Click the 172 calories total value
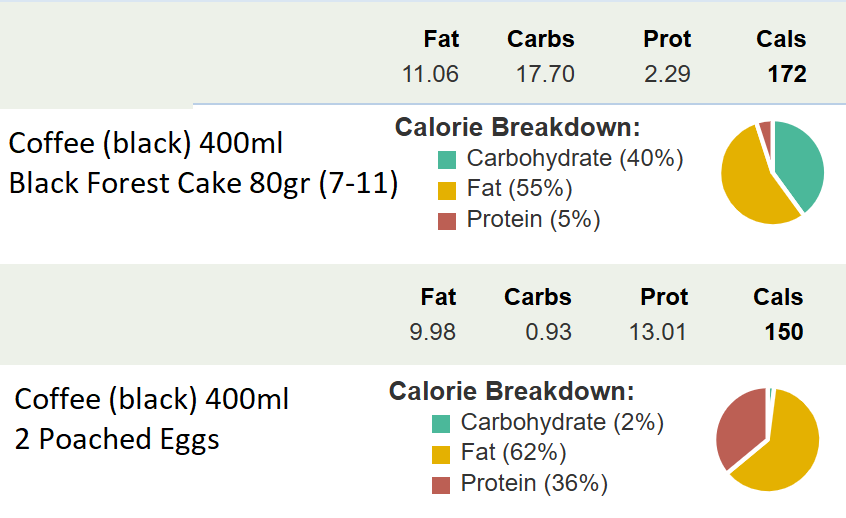The height and width of the screenshot is (518, 846). click(x=787, y=74)
